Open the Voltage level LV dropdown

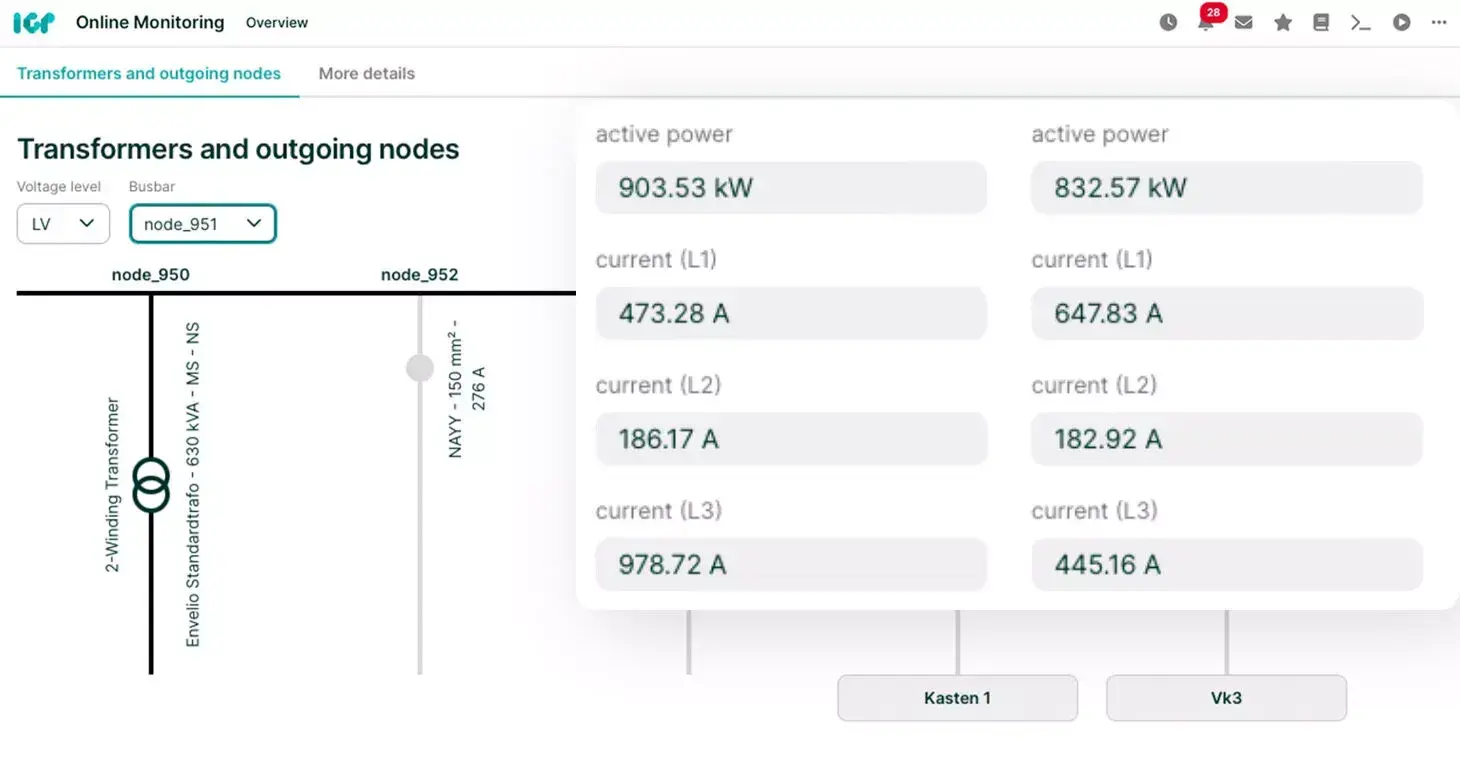[62, 224]
